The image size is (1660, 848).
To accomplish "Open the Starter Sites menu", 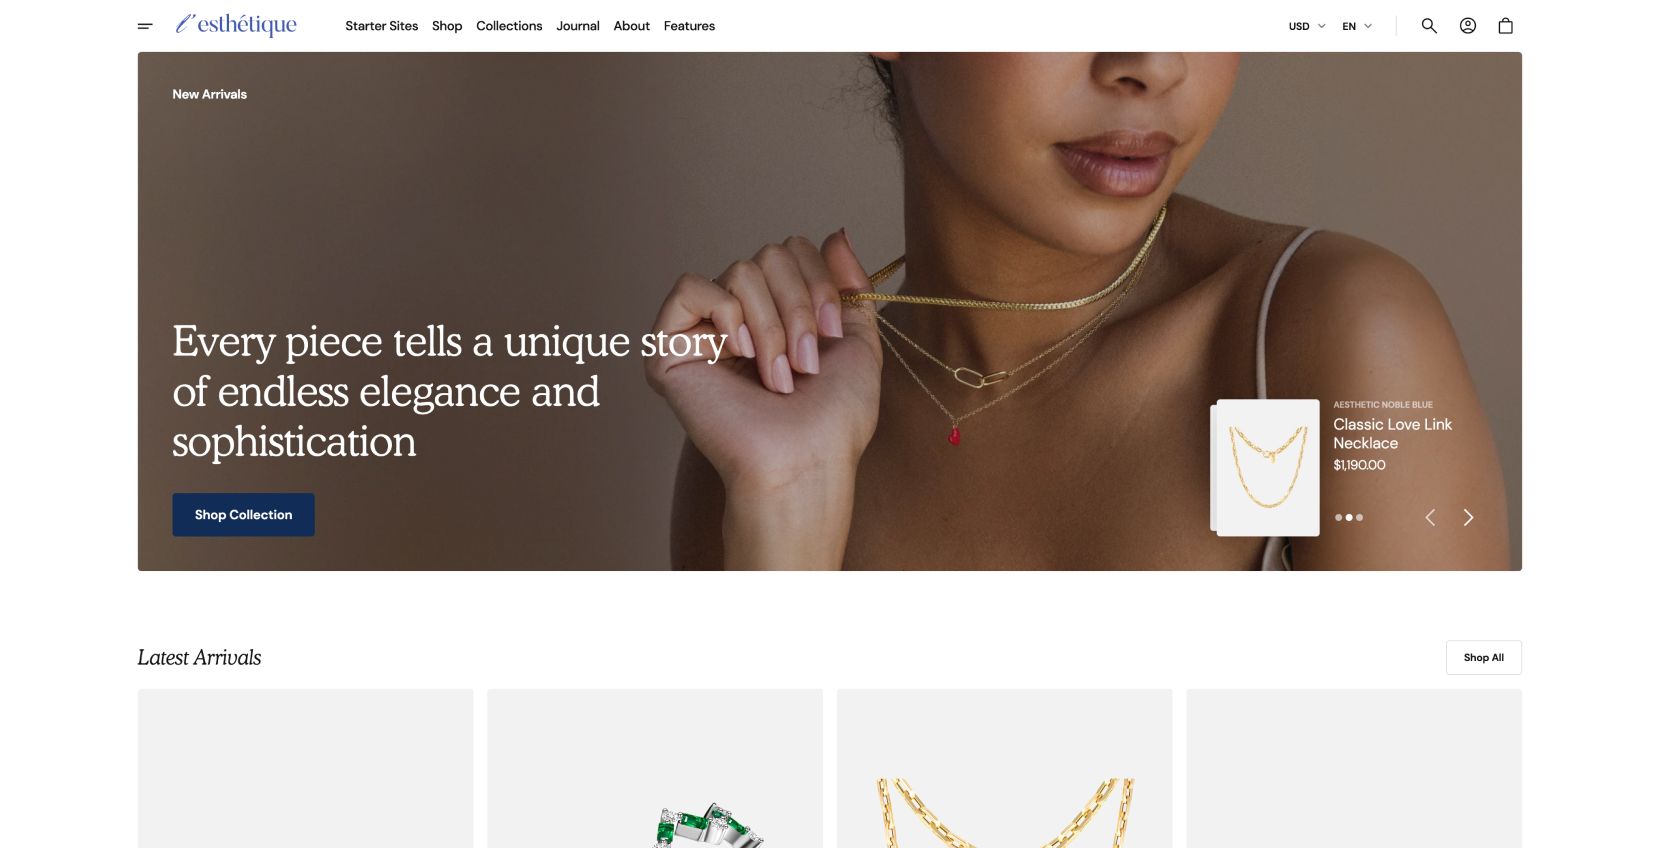I will click(x=382, y=26).
